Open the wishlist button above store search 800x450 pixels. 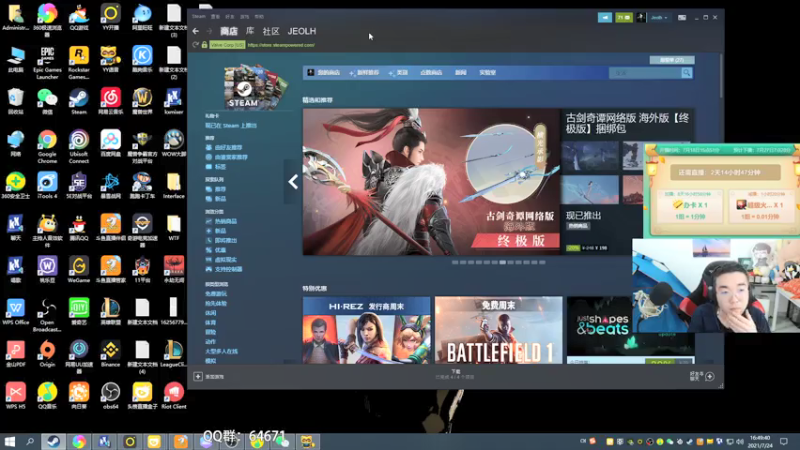click(x=671, y=60)
